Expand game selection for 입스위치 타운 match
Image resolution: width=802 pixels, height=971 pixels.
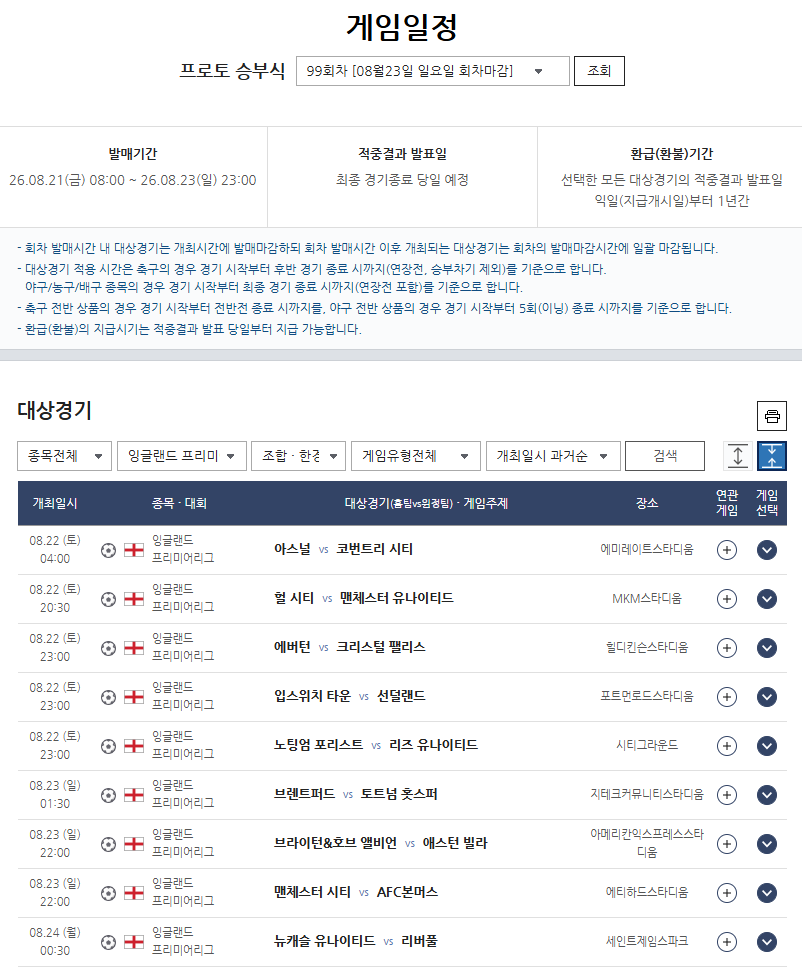pos(767,697)
